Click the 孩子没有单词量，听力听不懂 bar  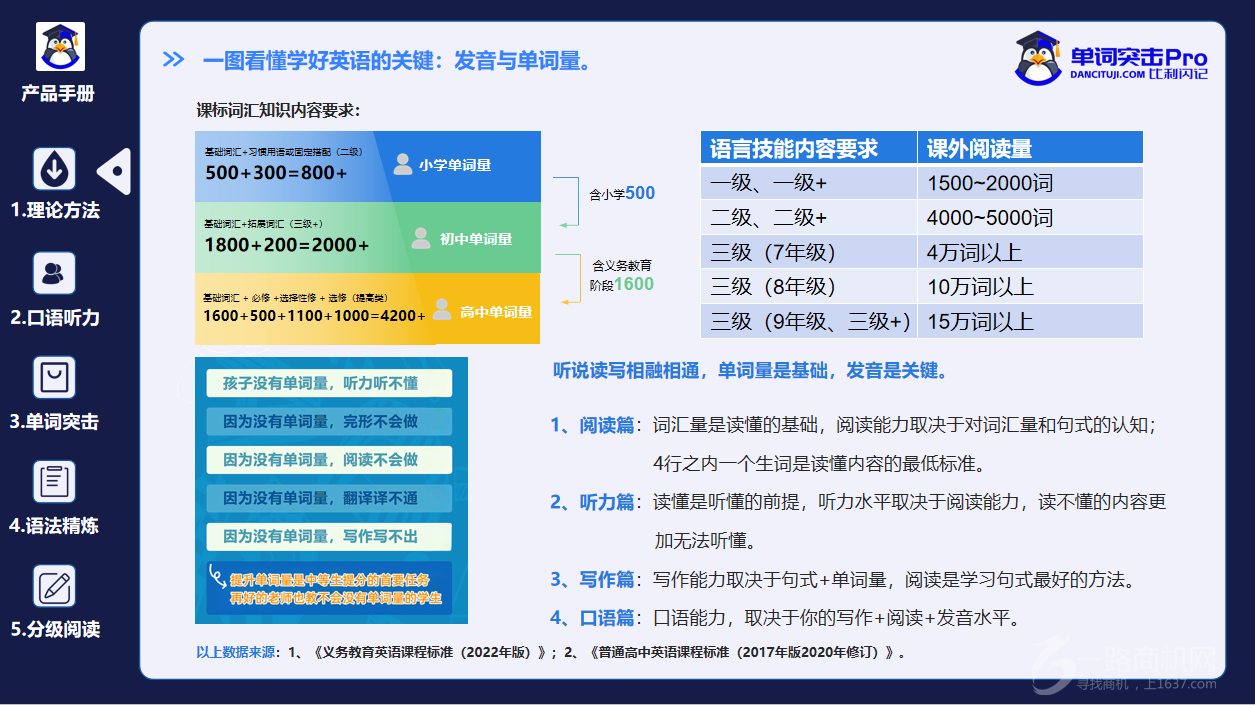coord(329,383)
